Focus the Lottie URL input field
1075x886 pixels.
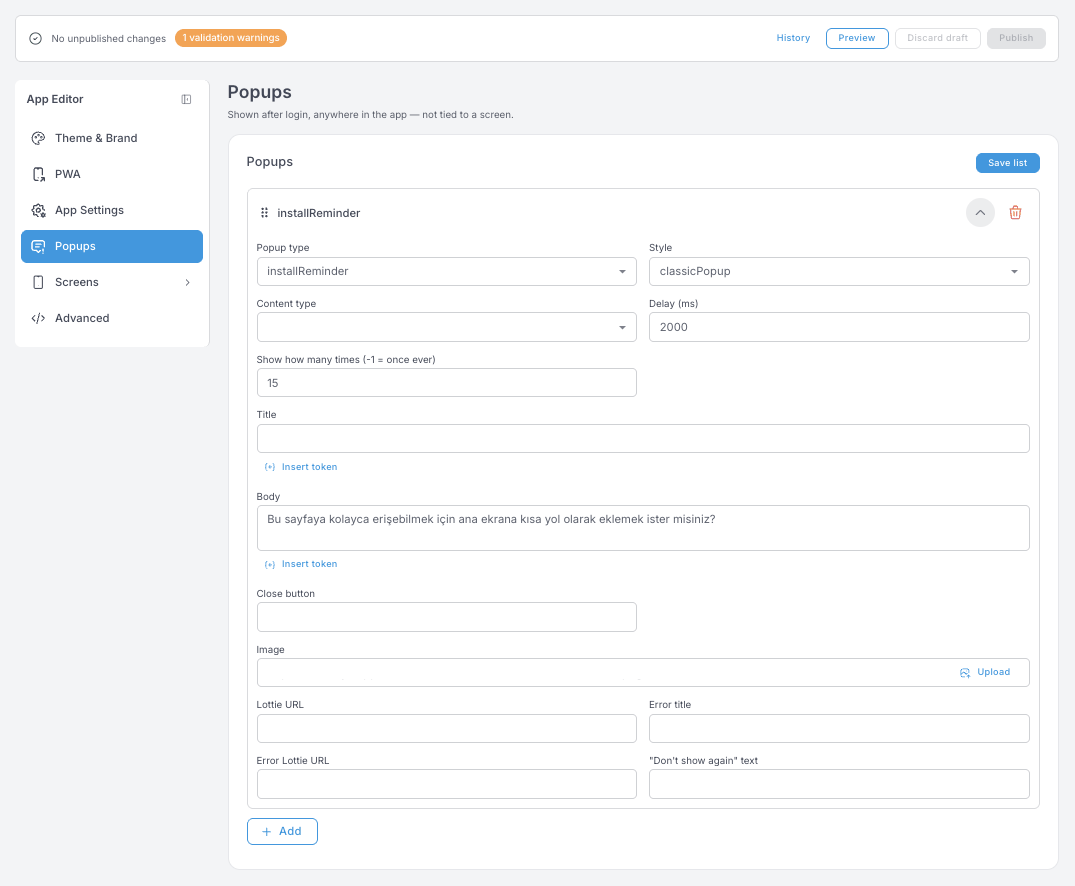446,728
